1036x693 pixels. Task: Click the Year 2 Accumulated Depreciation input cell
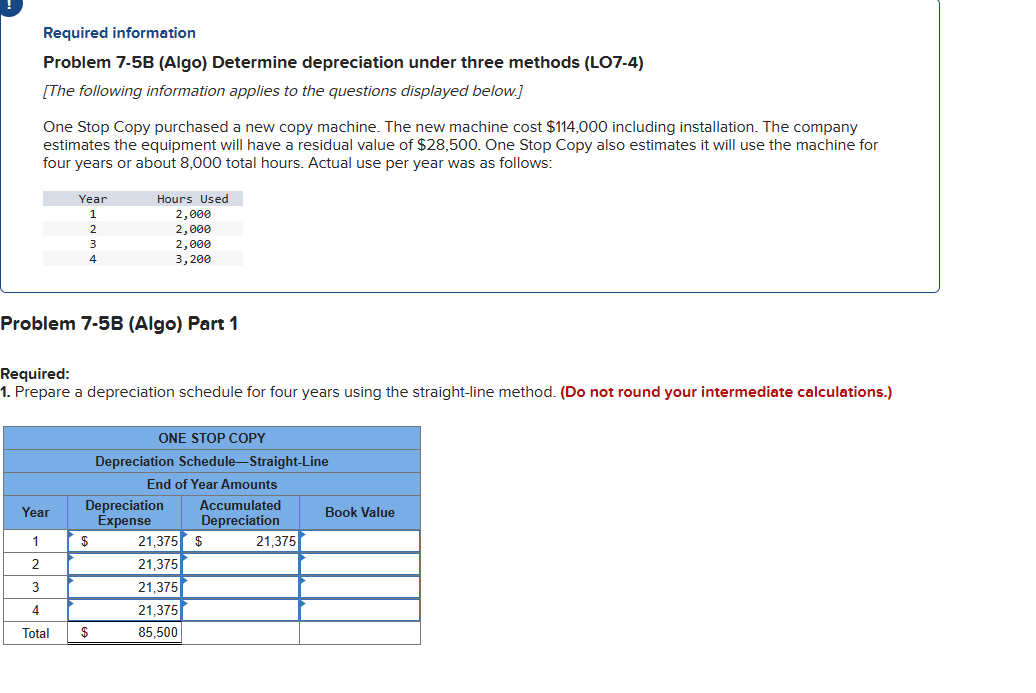tap(240, 564)
